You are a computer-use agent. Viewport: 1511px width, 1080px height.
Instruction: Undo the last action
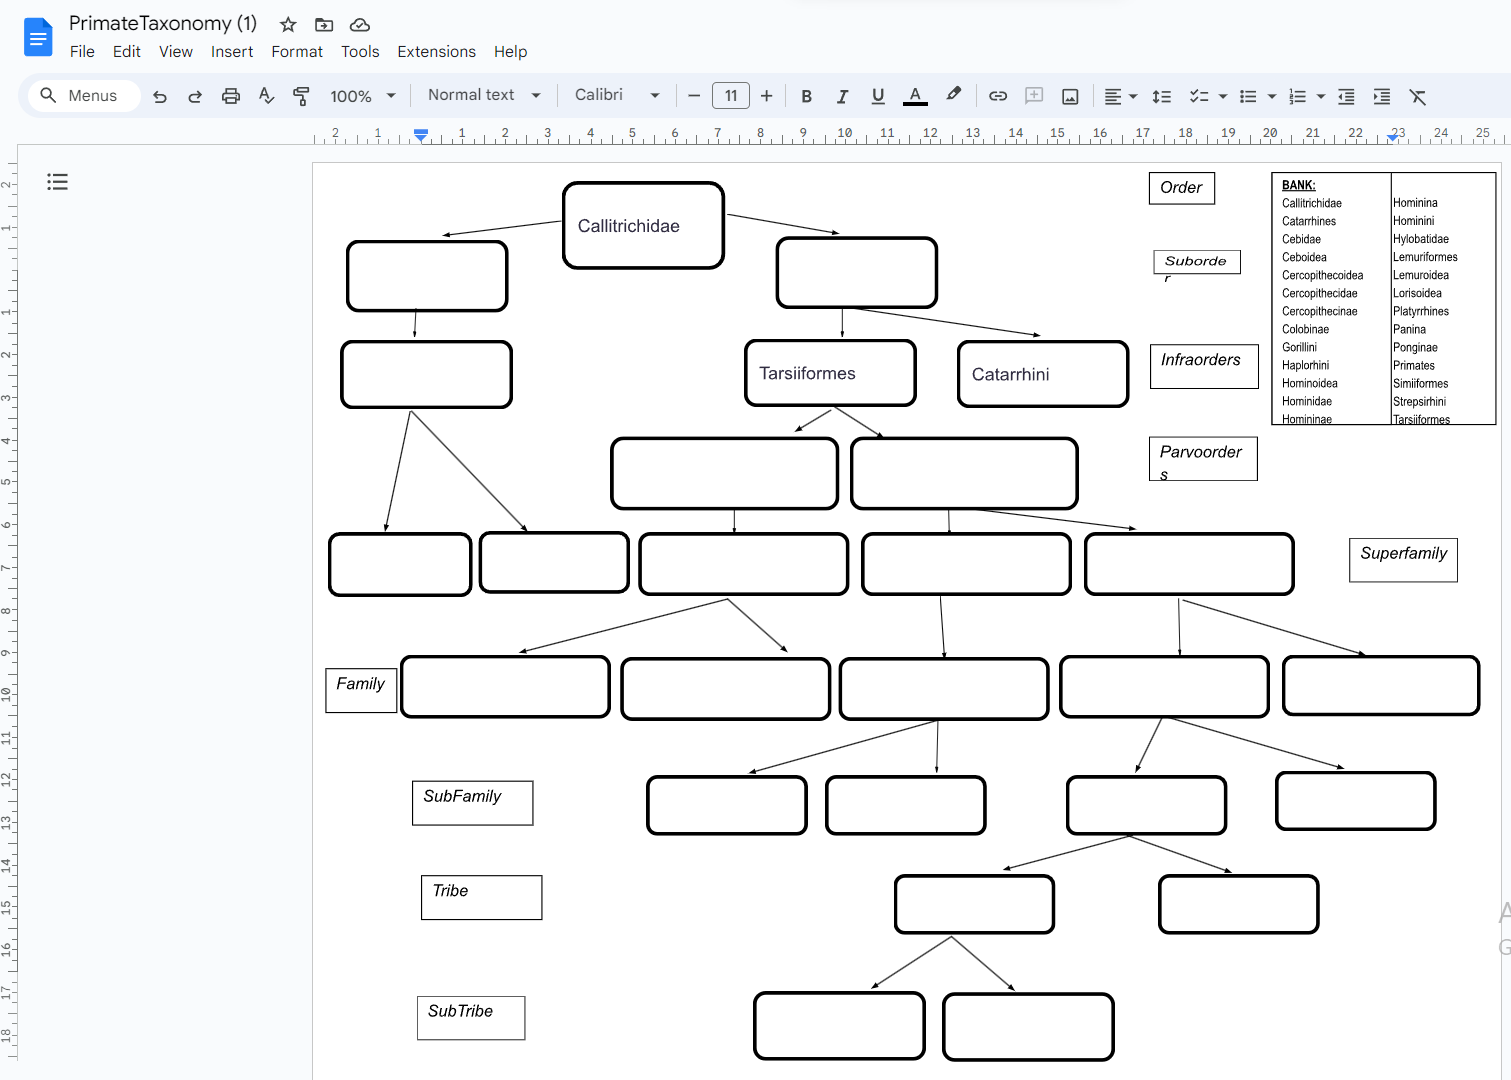(159, 95)
